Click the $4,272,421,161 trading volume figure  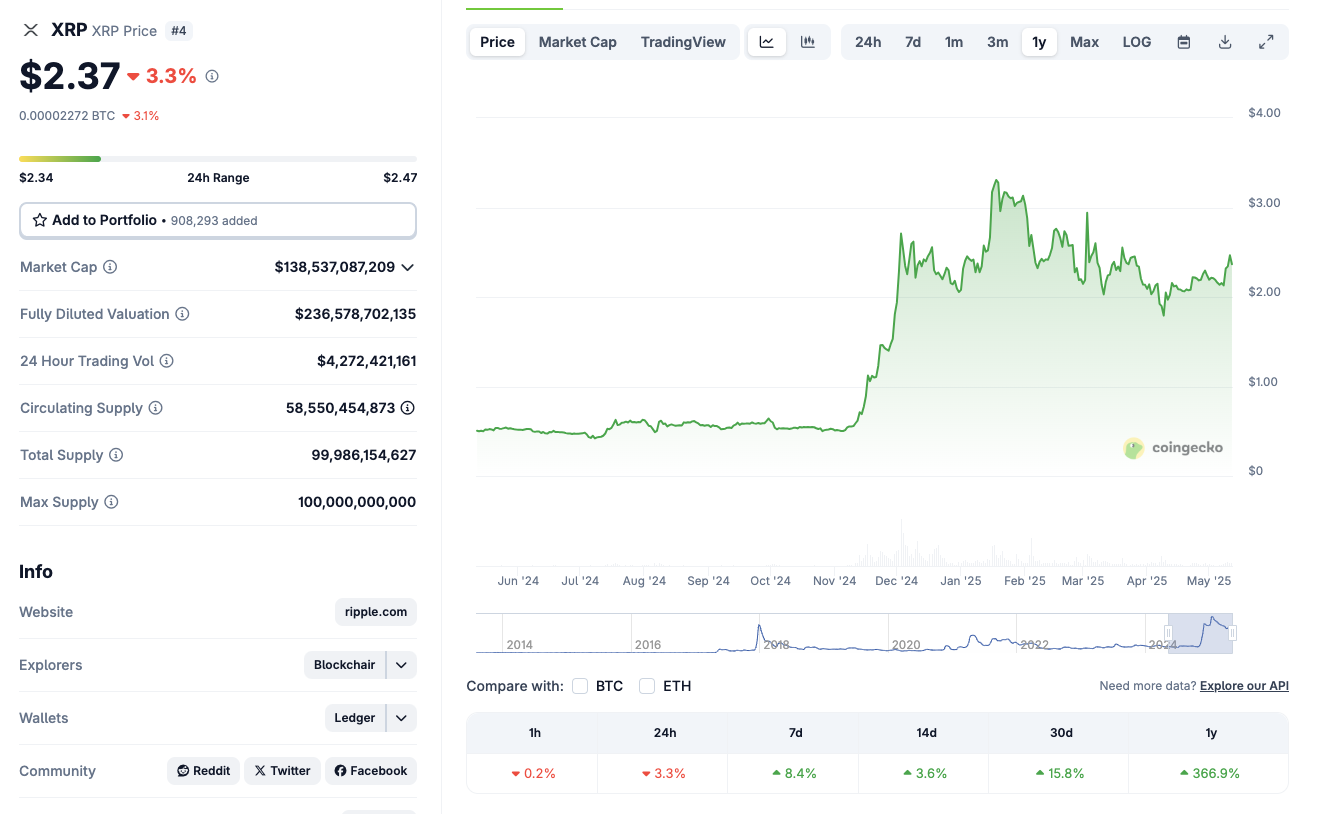click(x=366, y=361)
